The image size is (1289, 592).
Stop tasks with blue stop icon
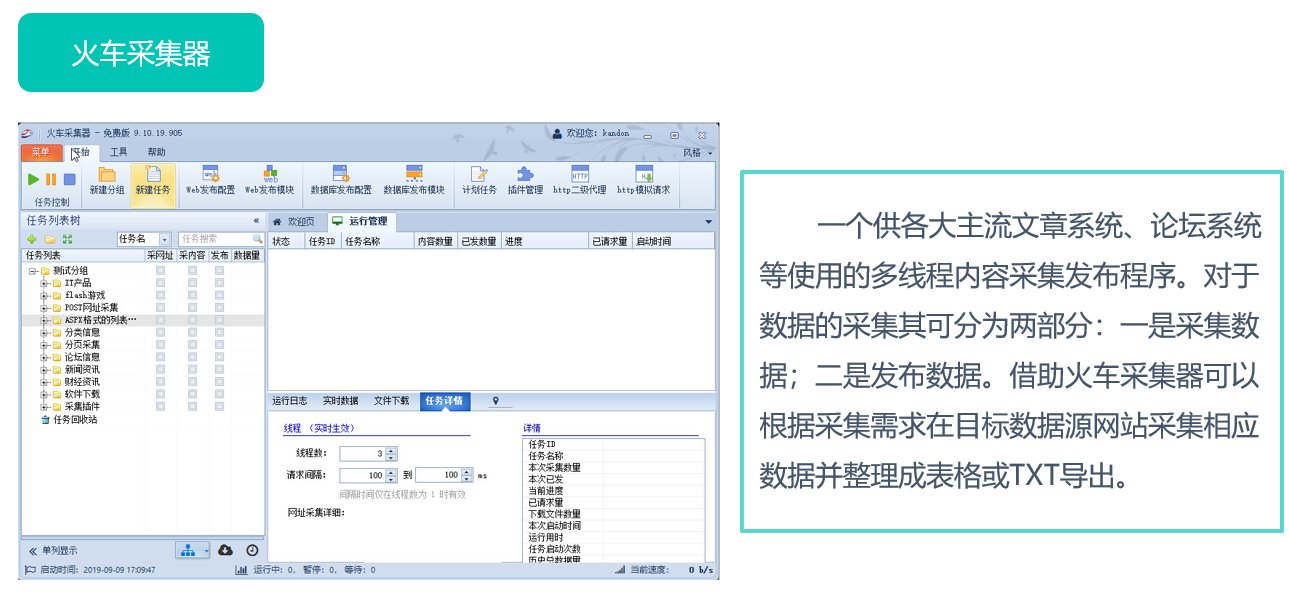(69, 180)
